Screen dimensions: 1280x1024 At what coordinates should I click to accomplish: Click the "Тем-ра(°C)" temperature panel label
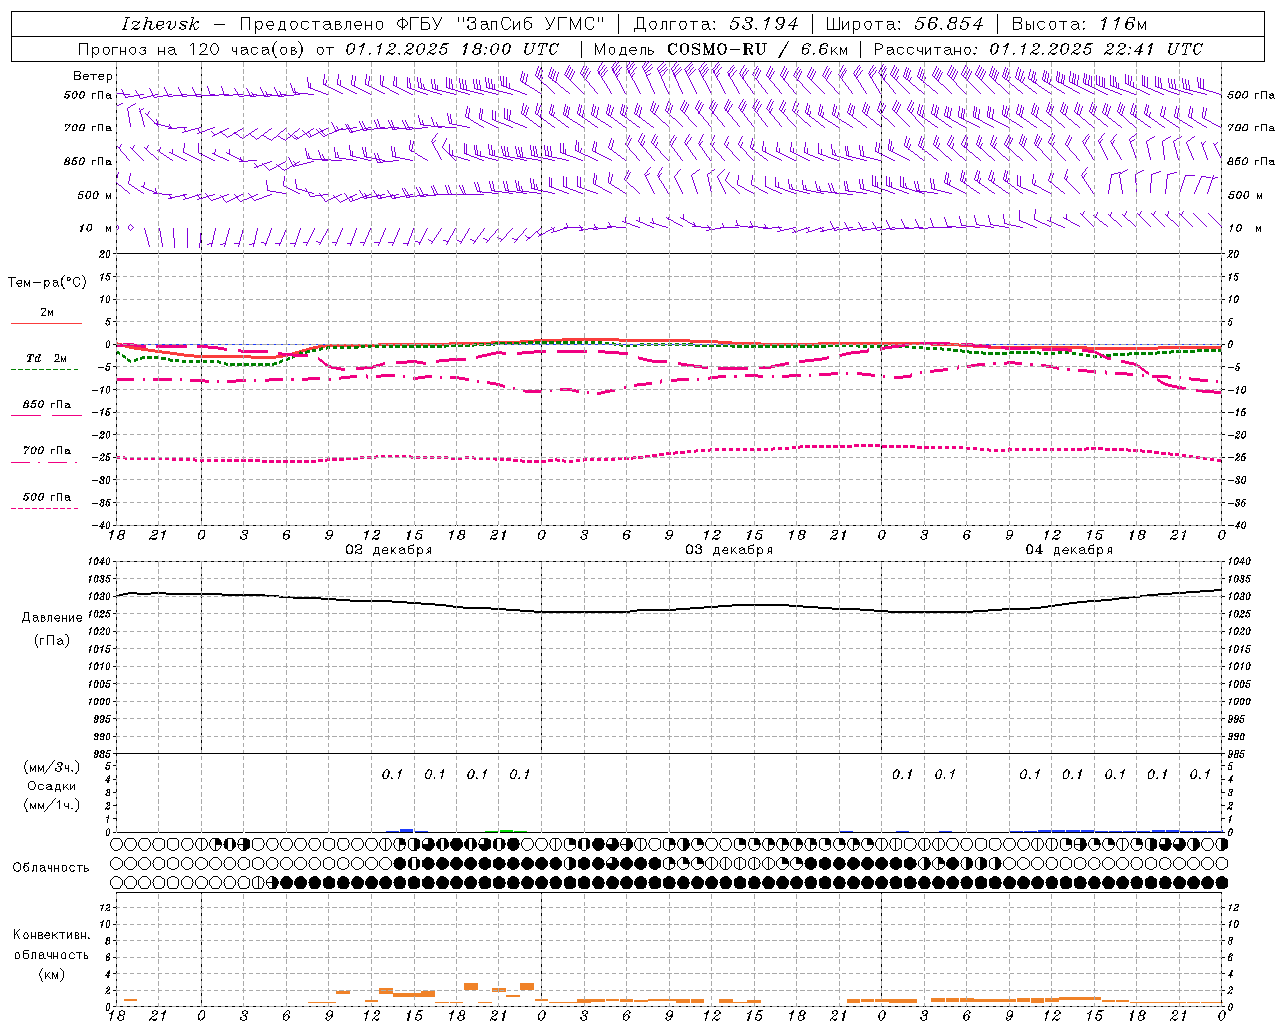point(47,283)
